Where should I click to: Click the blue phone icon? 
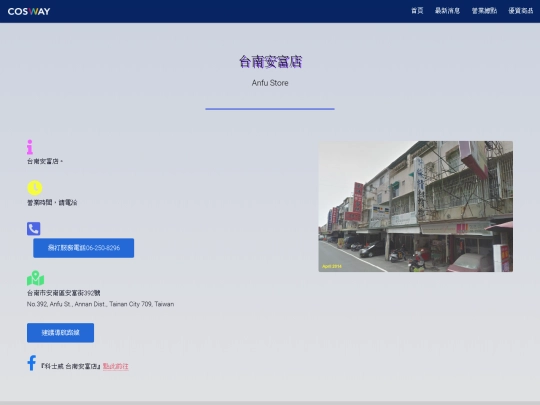click(x=33, y=229)
